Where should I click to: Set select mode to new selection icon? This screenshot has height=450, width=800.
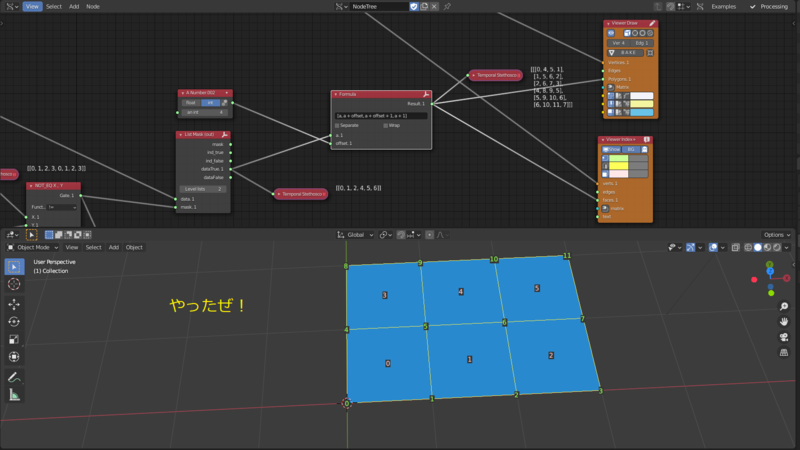point(49,235)
